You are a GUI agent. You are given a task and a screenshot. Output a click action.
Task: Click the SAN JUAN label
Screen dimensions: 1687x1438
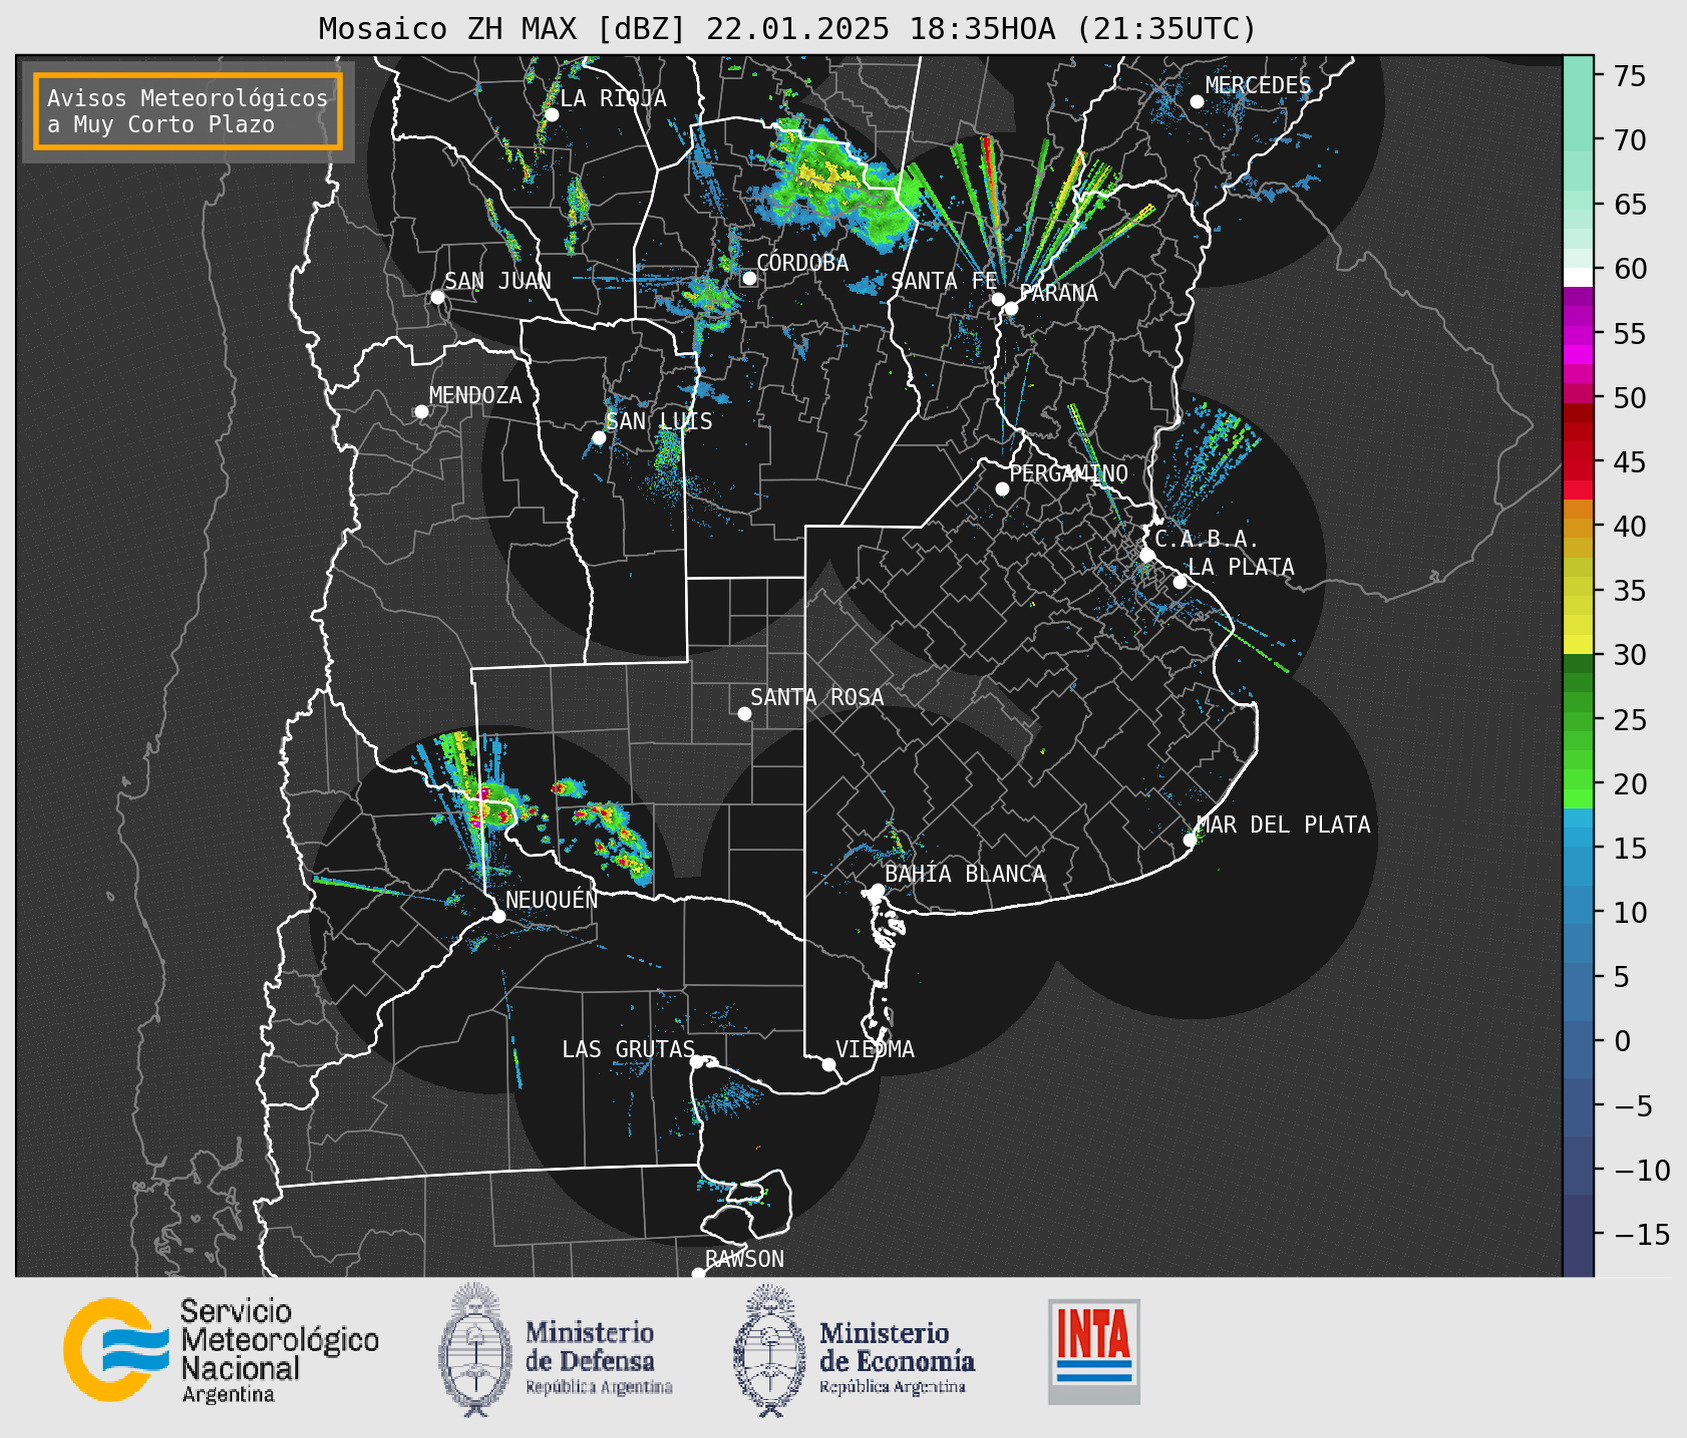click(498, 281)
